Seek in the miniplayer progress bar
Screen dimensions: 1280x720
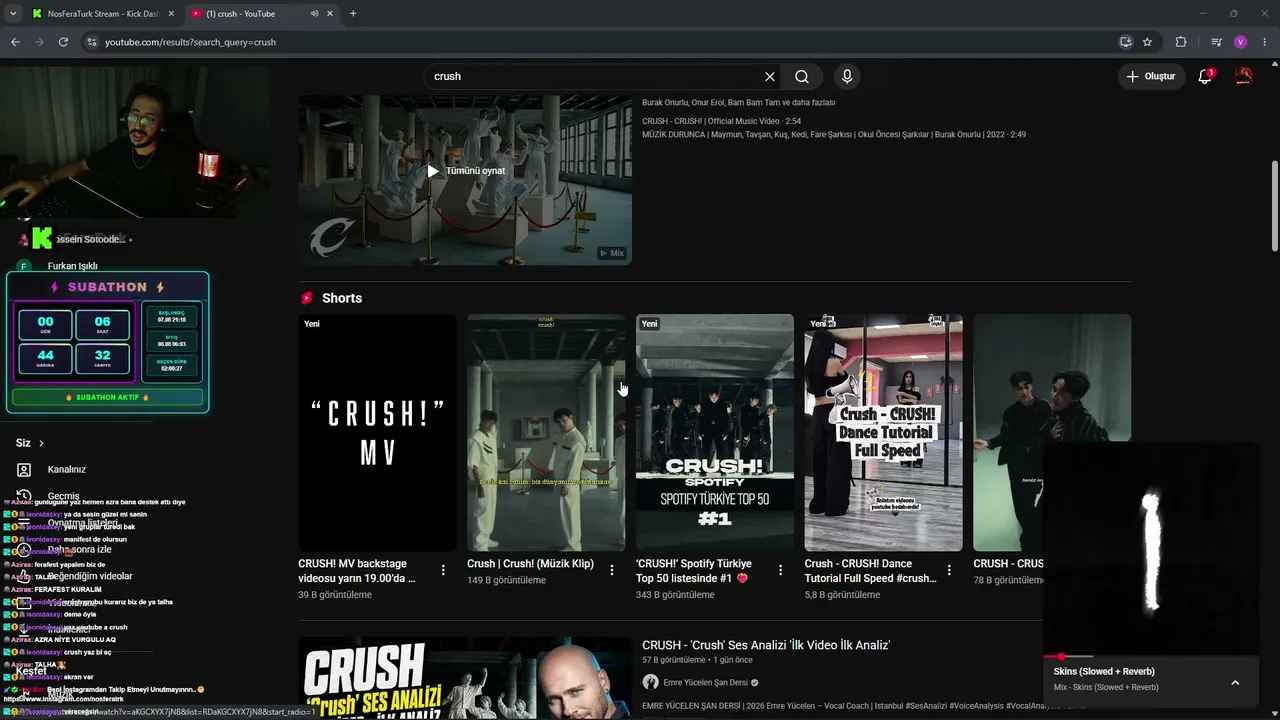[1150, 657]
